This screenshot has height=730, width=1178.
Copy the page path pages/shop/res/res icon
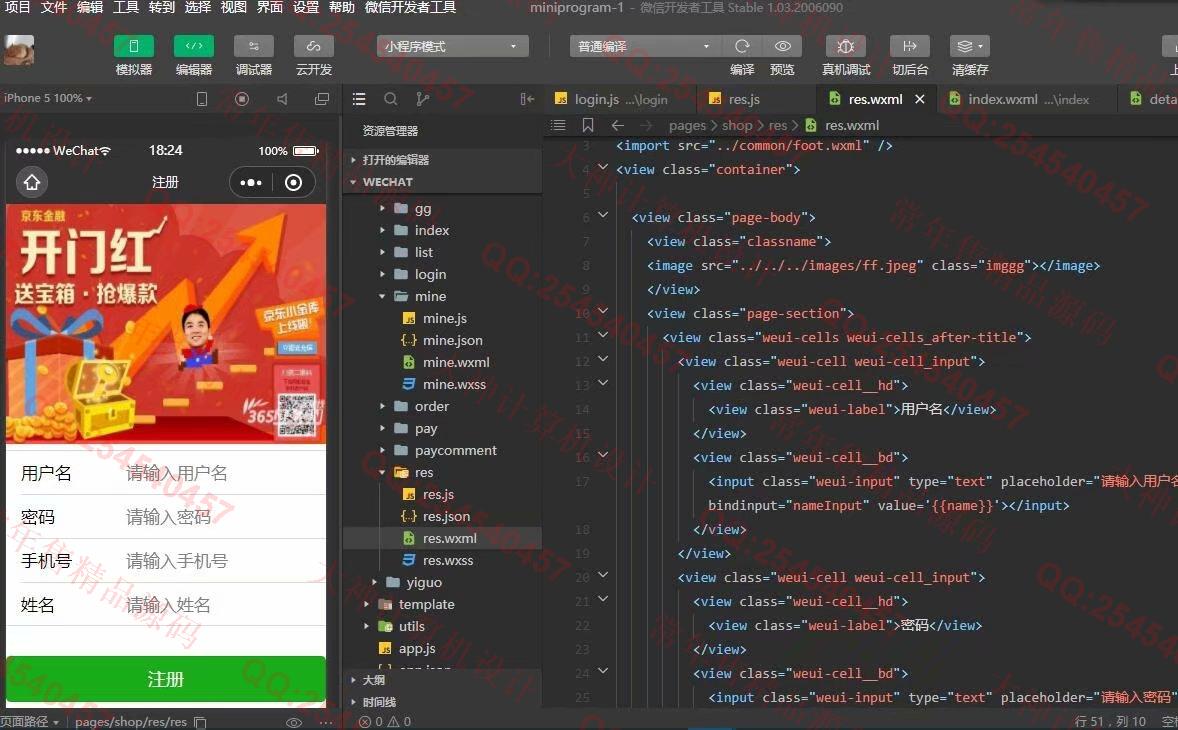[x=200, y=722]
